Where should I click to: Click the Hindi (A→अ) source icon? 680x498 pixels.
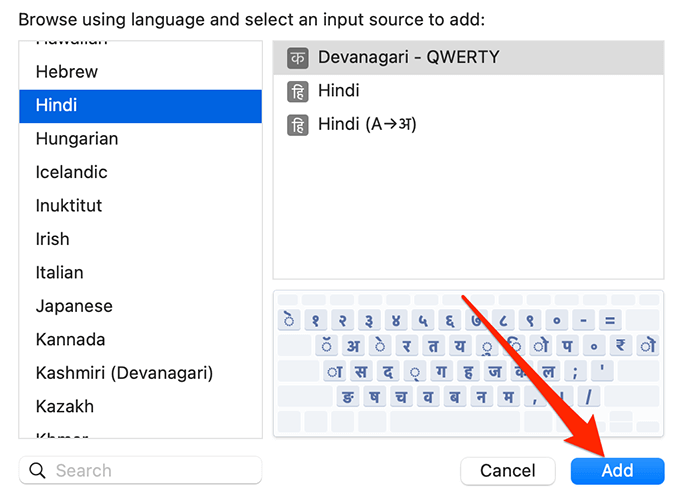tap(297, 125)
